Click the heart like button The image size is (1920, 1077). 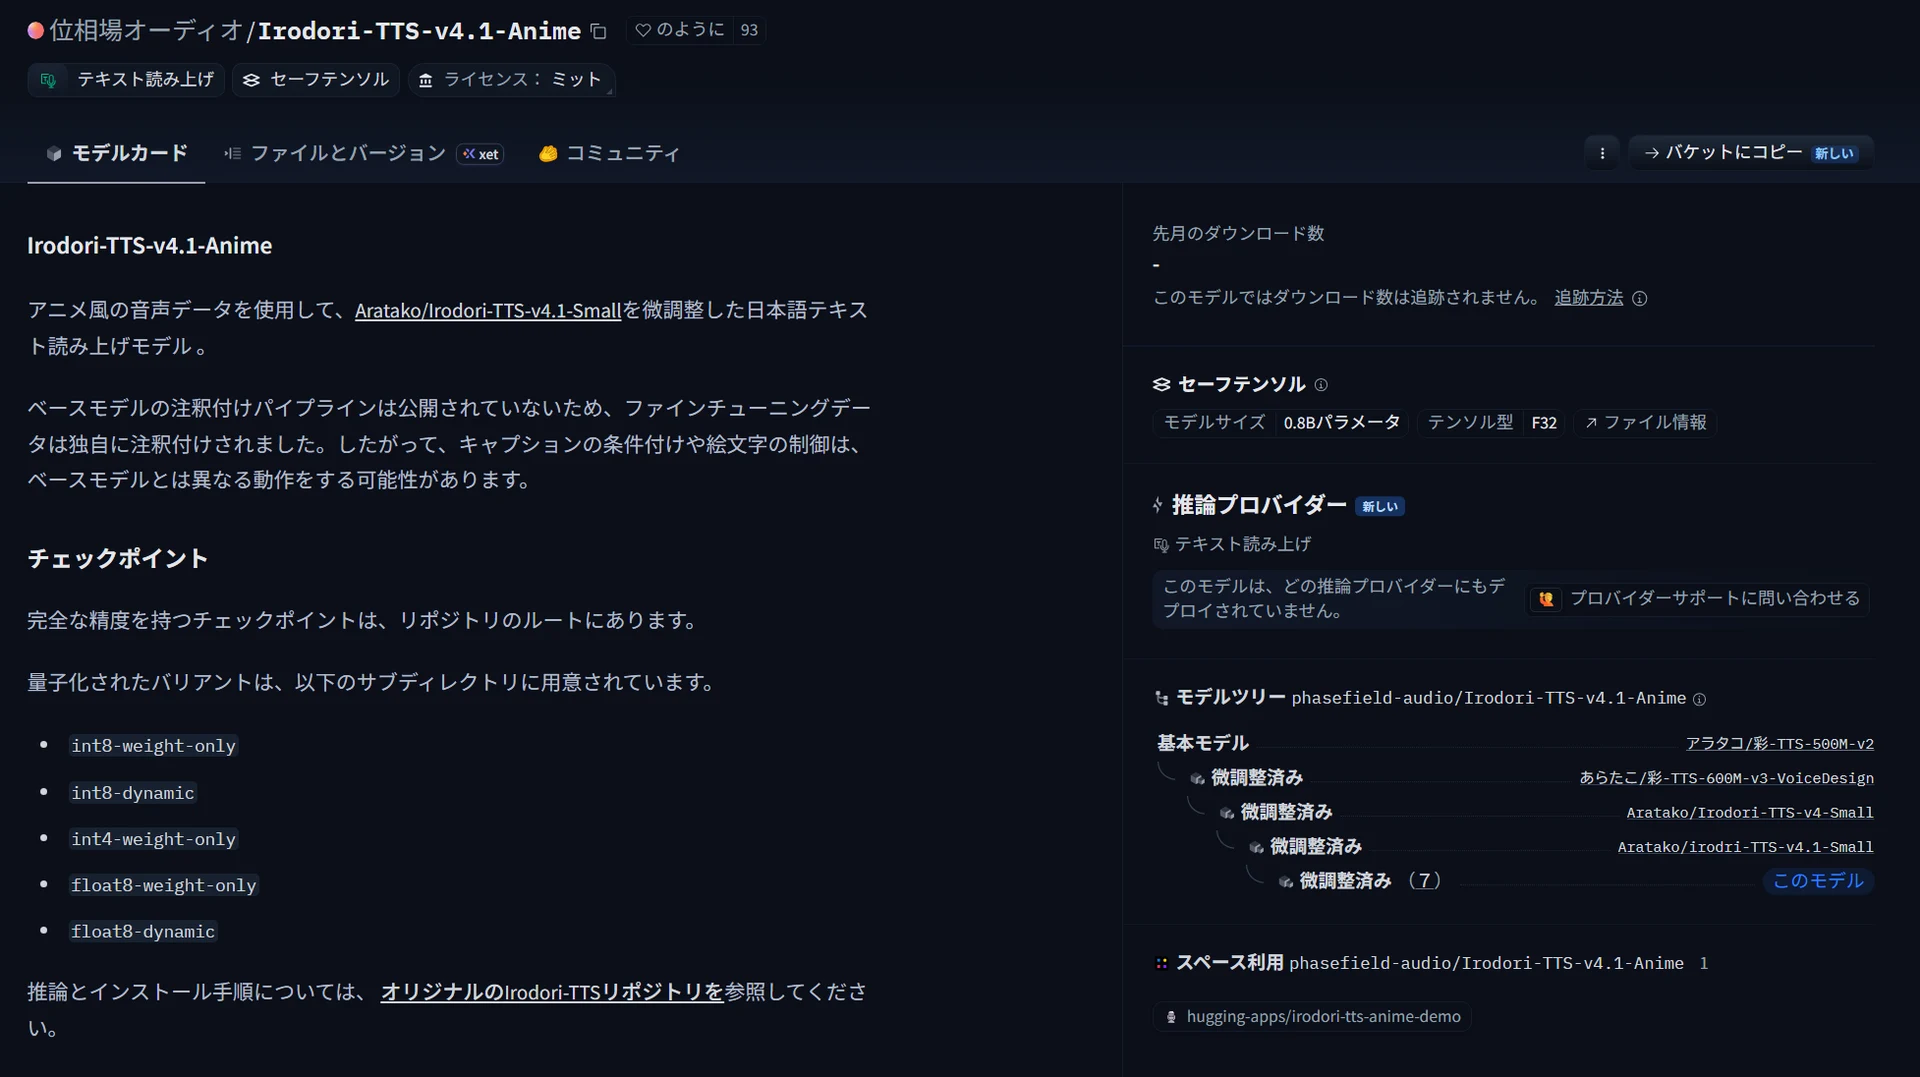[x=680, y=30]
